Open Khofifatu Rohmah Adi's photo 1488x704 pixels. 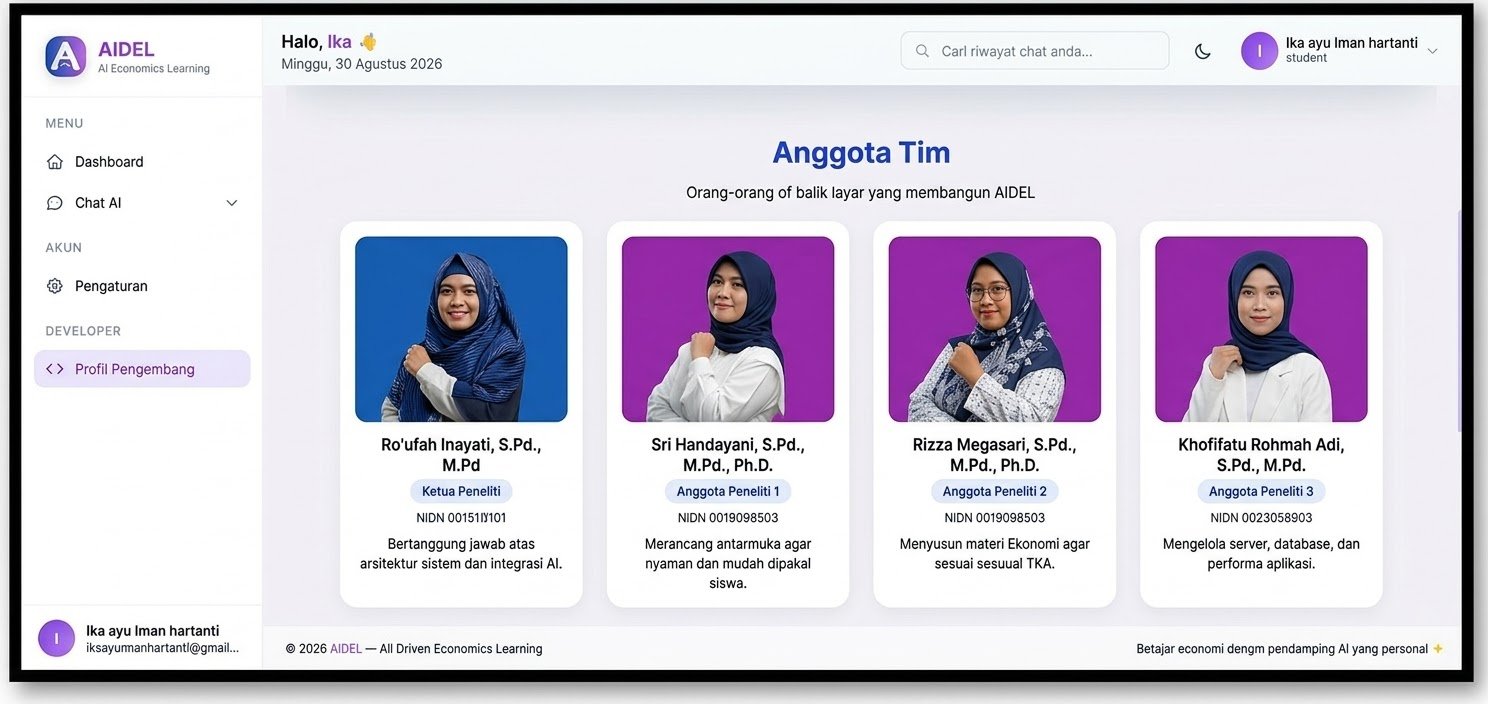coord(1261,329)
